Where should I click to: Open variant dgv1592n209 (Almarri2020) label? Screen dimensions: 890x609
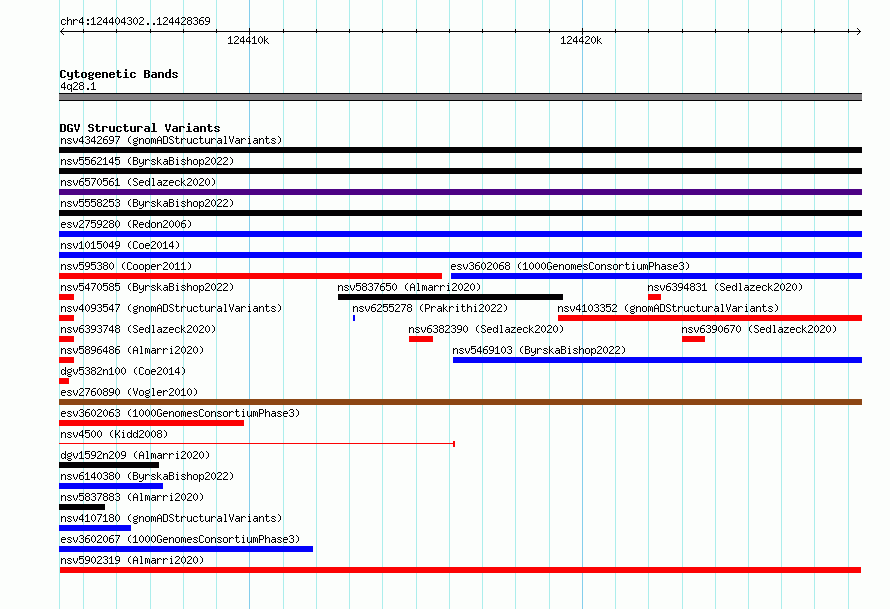135,455
